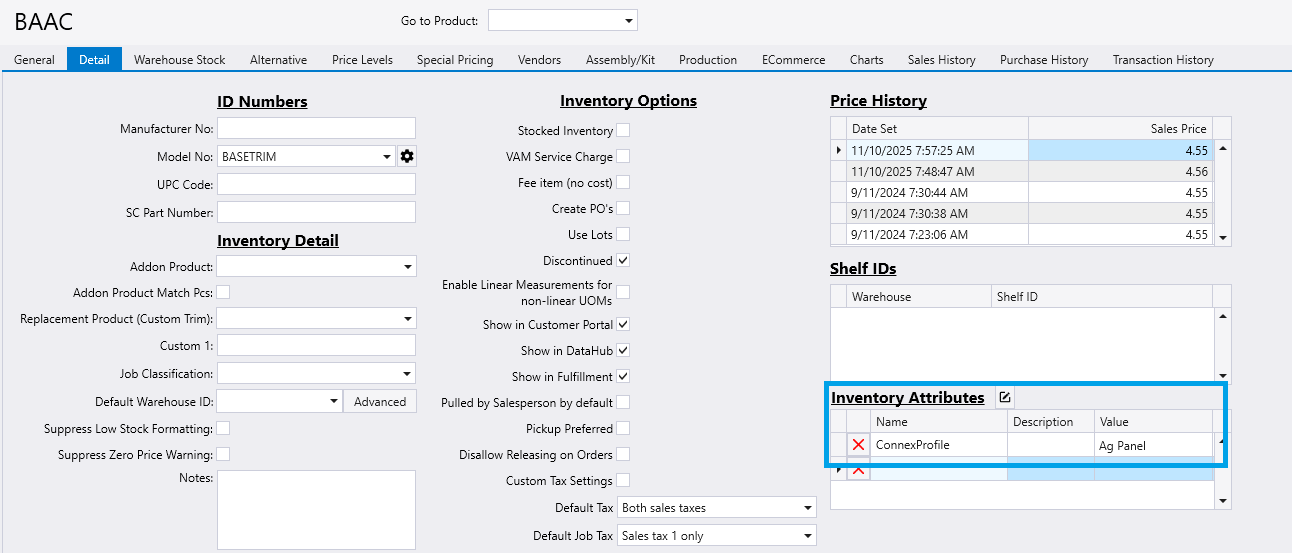This screenshot has height=553, width=1292.
Task: Switch to Assembly/Kit tab
Action: [x=620, y=60]
